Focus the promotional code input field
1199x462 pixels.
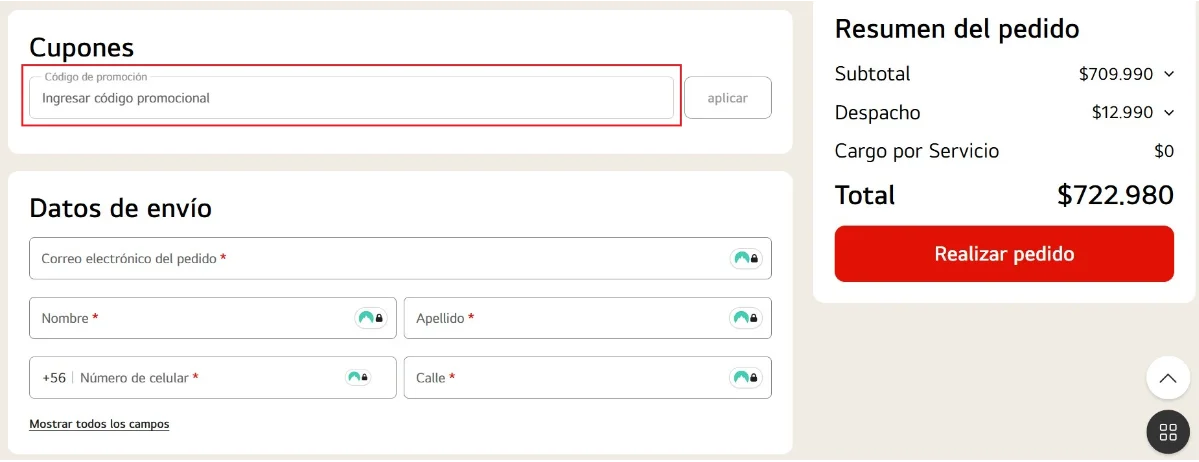[350, 98]
